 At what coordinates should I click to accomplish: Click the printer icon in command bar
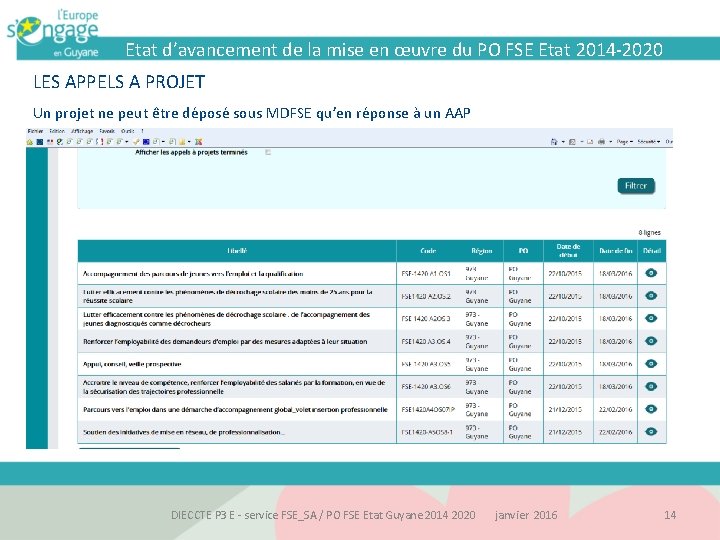[x=601, y=142]
